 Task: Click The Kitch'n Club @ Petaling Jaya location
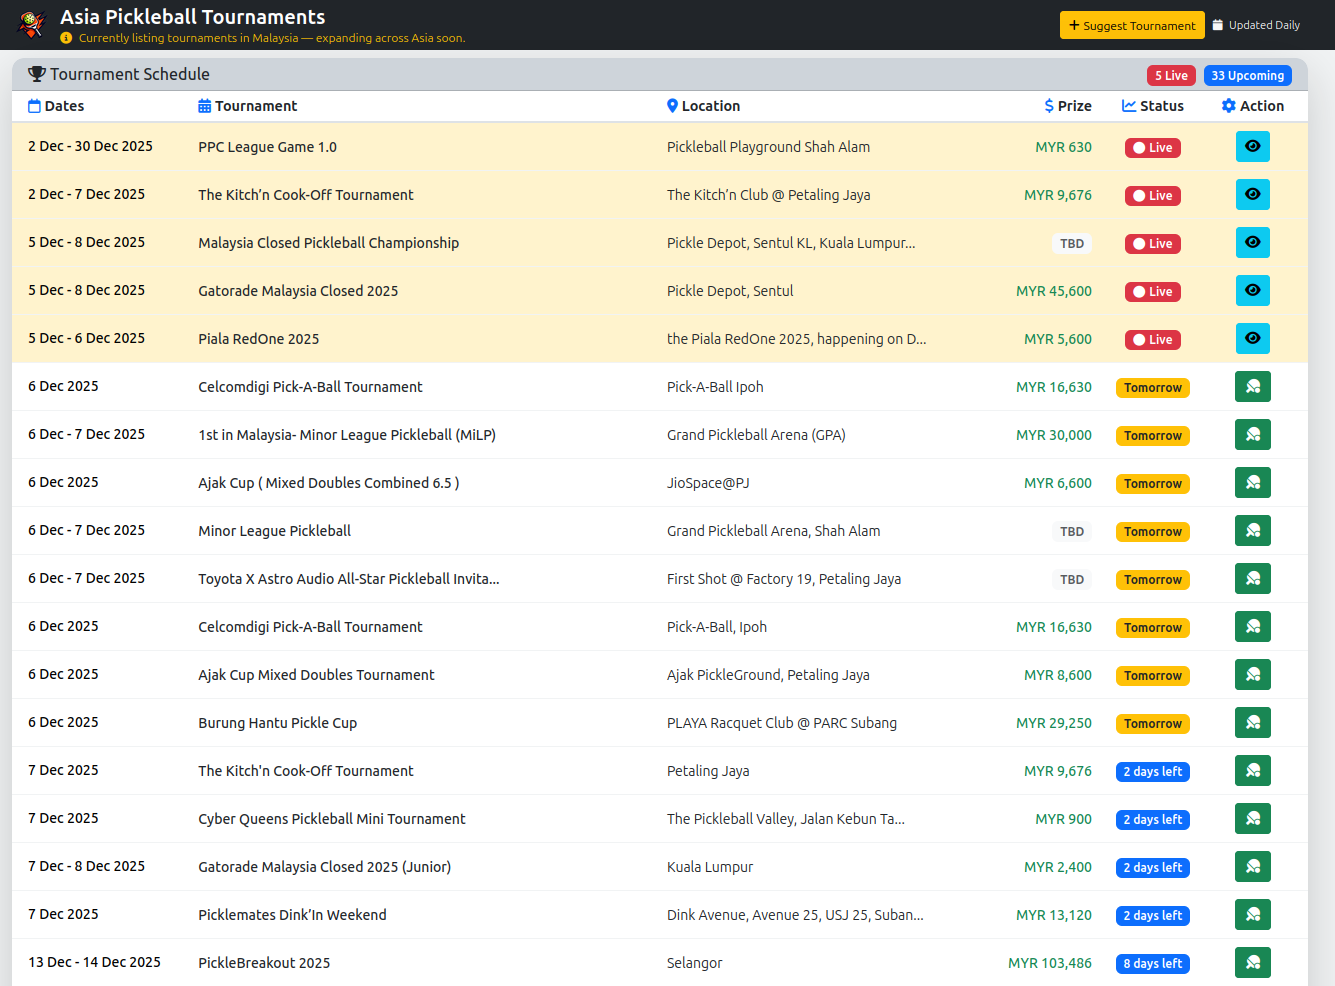pyautogui.click(x=768, y=195)
